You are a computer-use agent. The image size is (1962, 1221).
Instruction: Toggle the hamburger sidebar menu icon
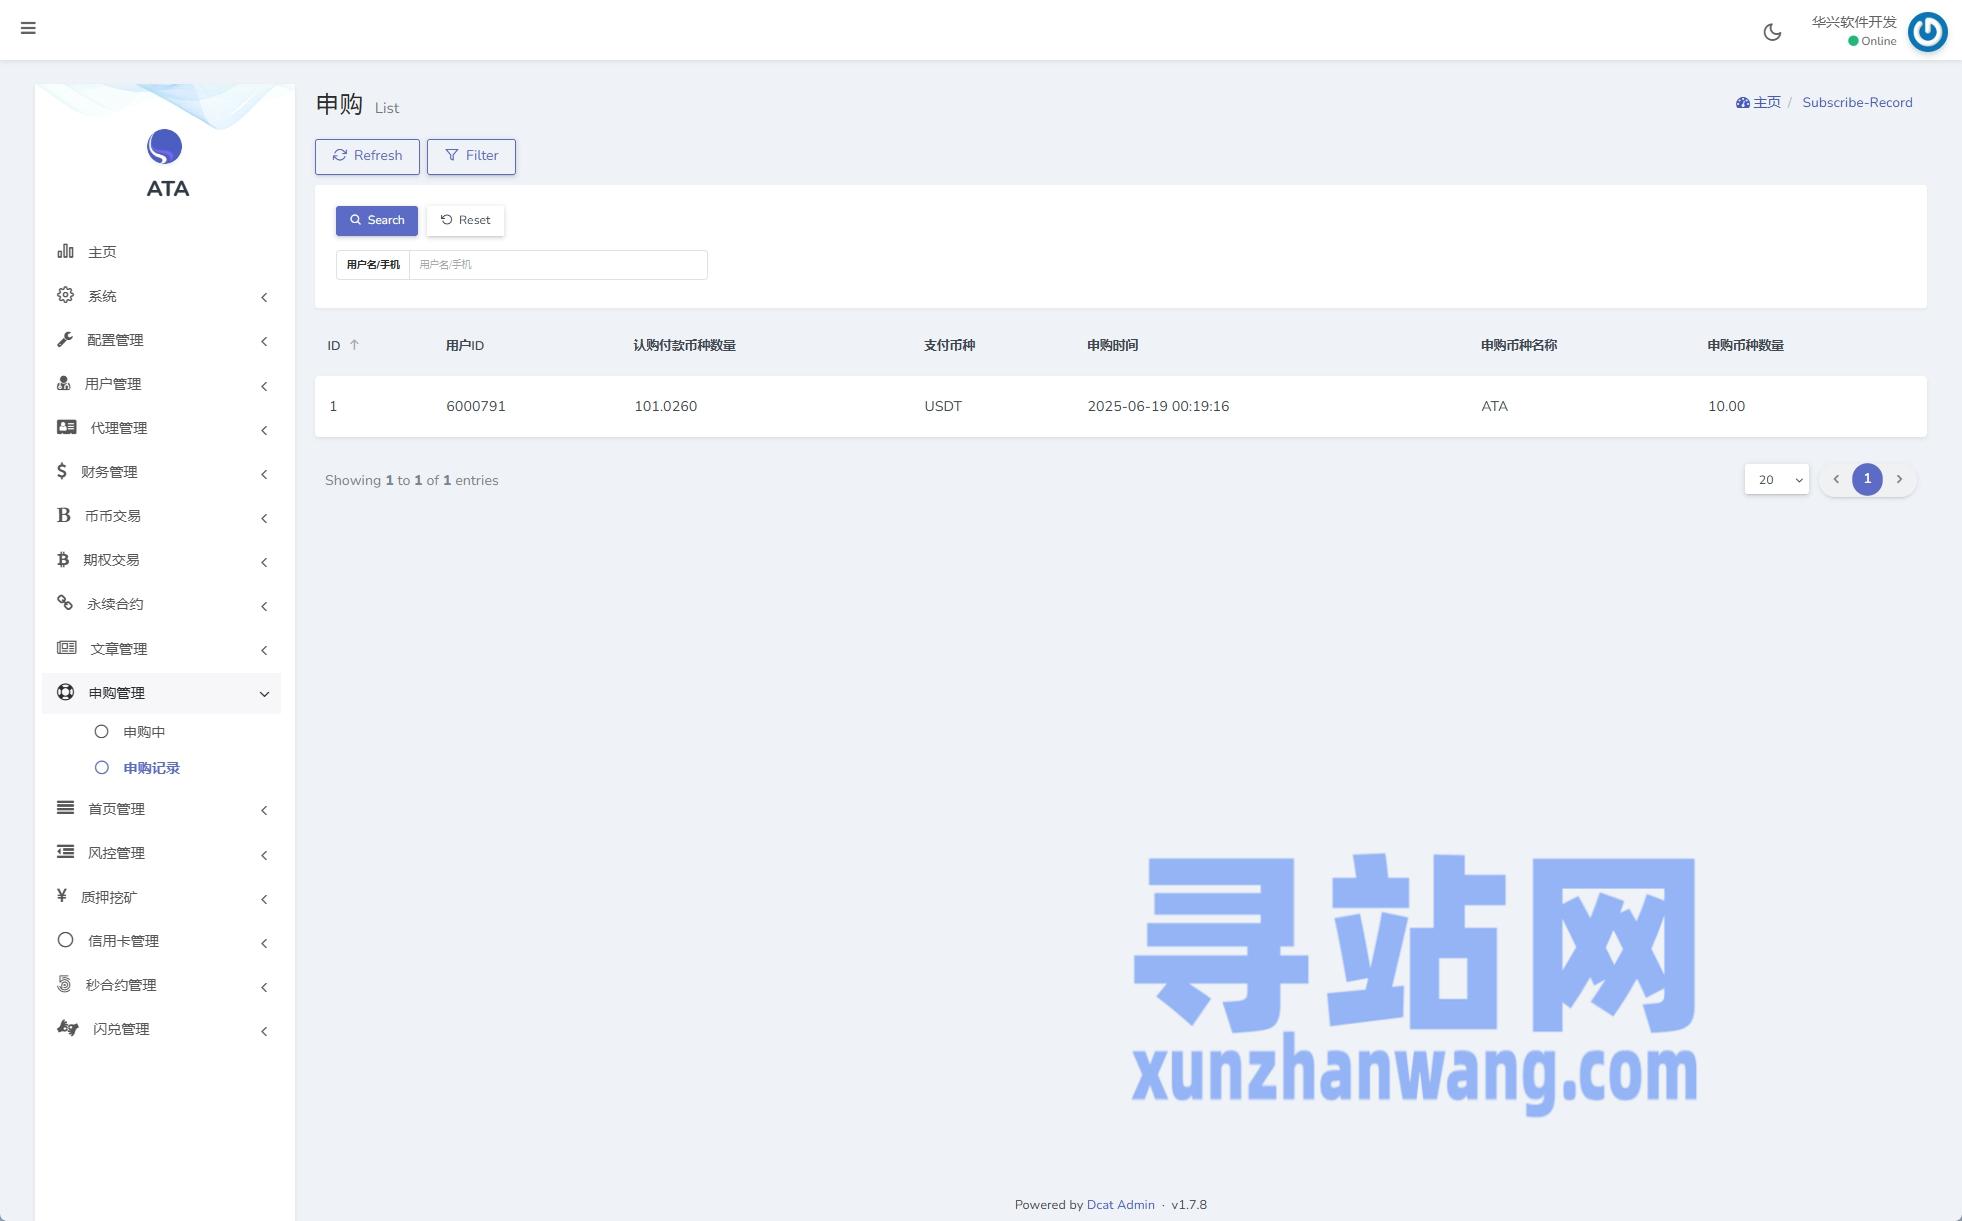tap(28, 28)
